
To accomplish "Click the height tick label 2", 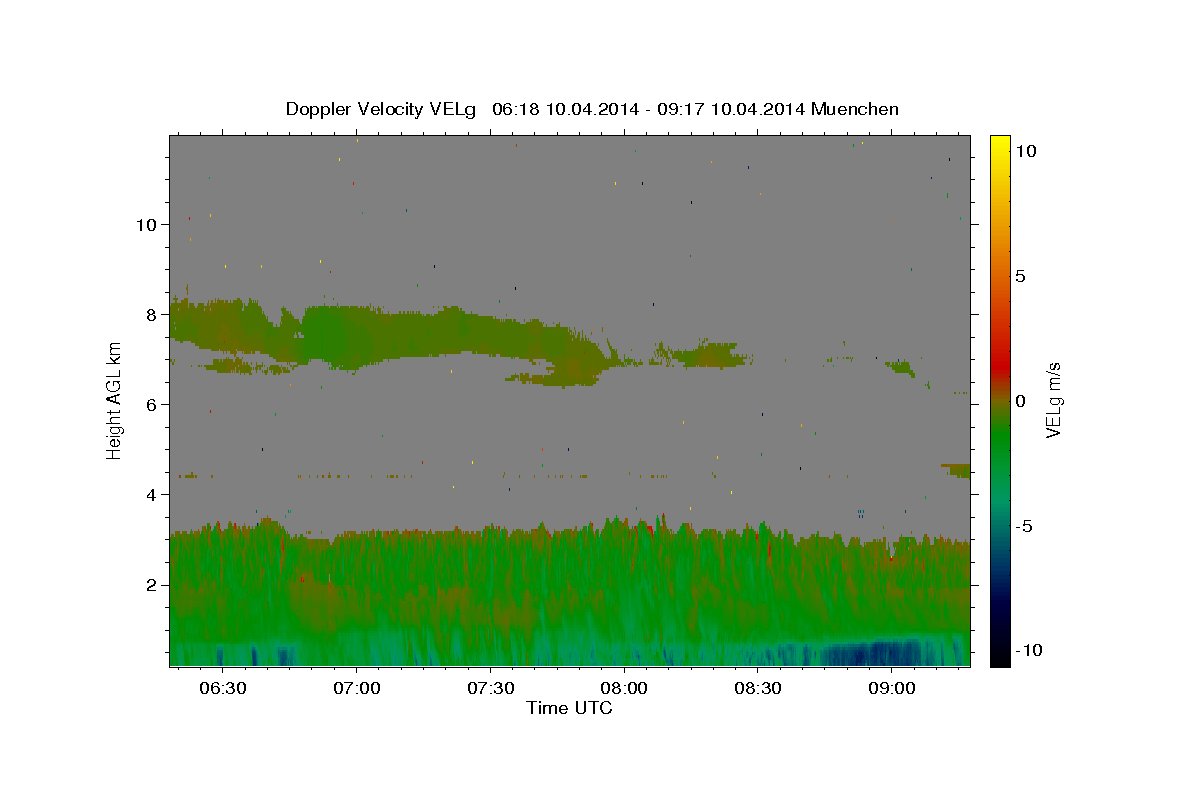I will click(152, 584).
